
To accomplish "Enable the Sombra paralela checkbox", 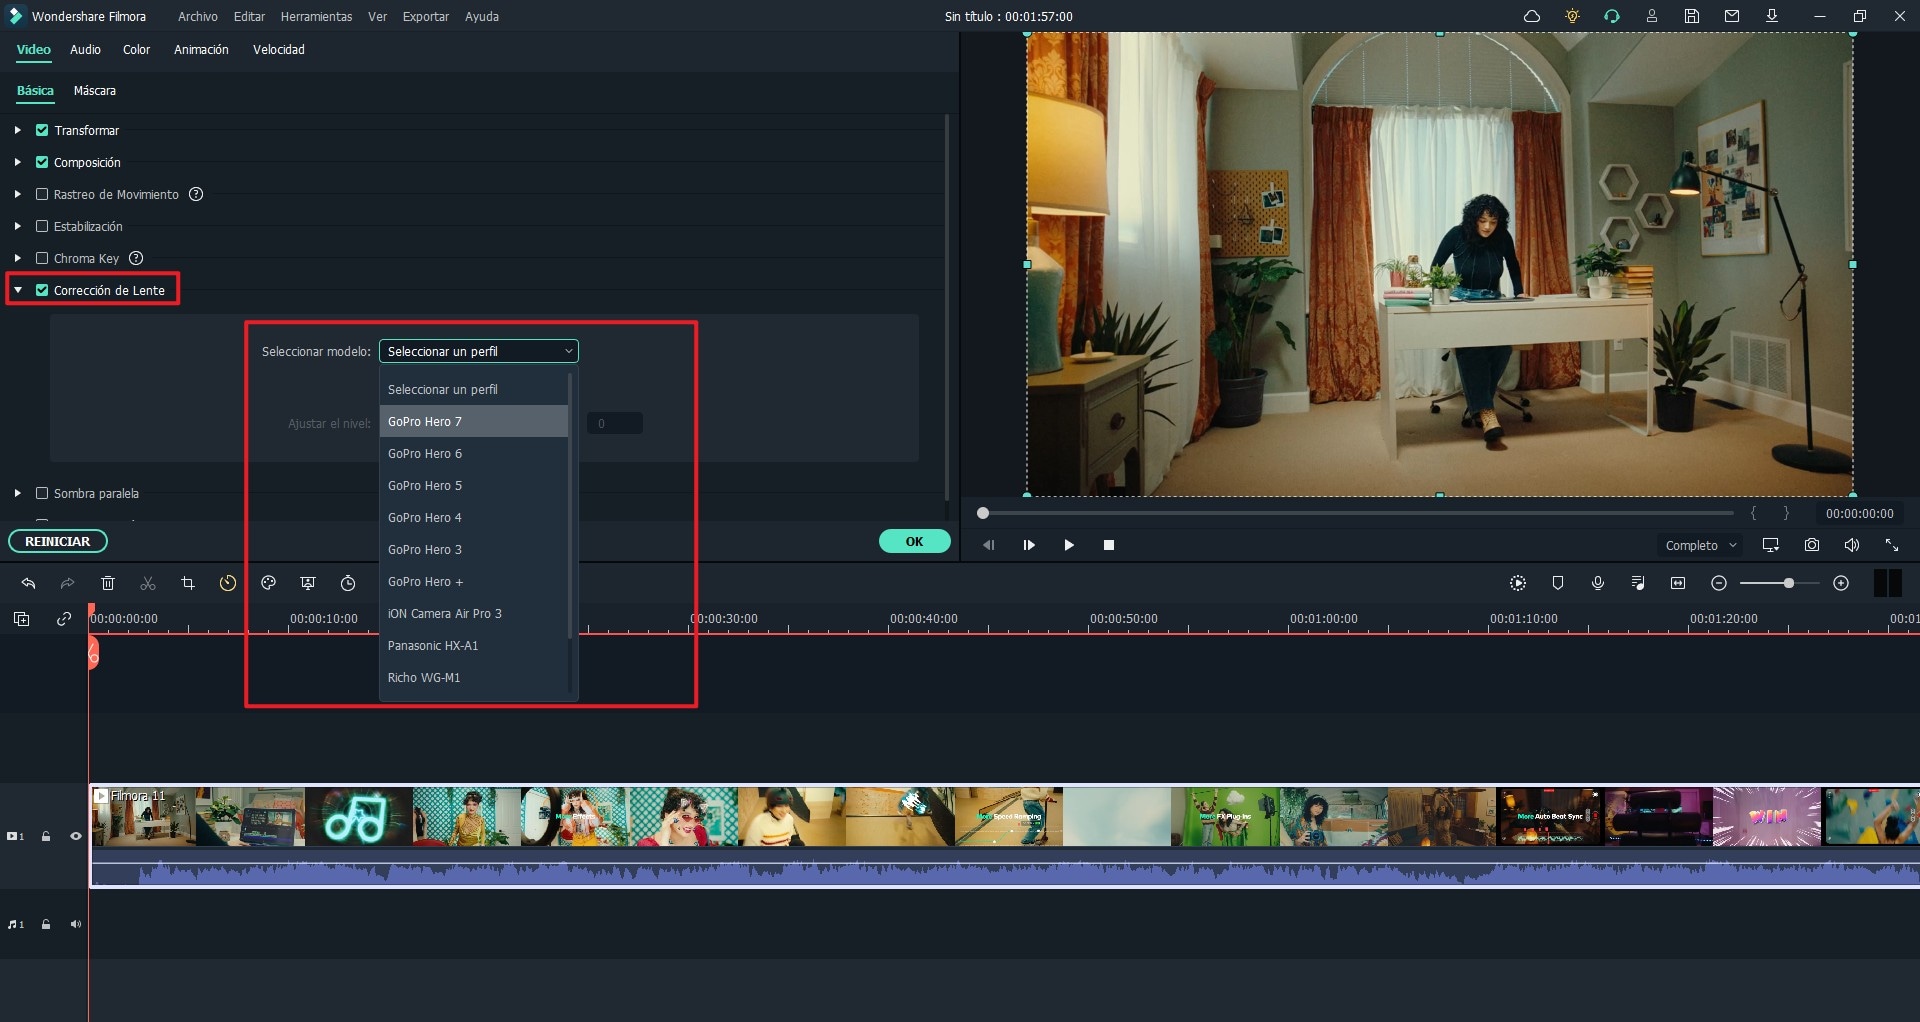I will point(42,493).
